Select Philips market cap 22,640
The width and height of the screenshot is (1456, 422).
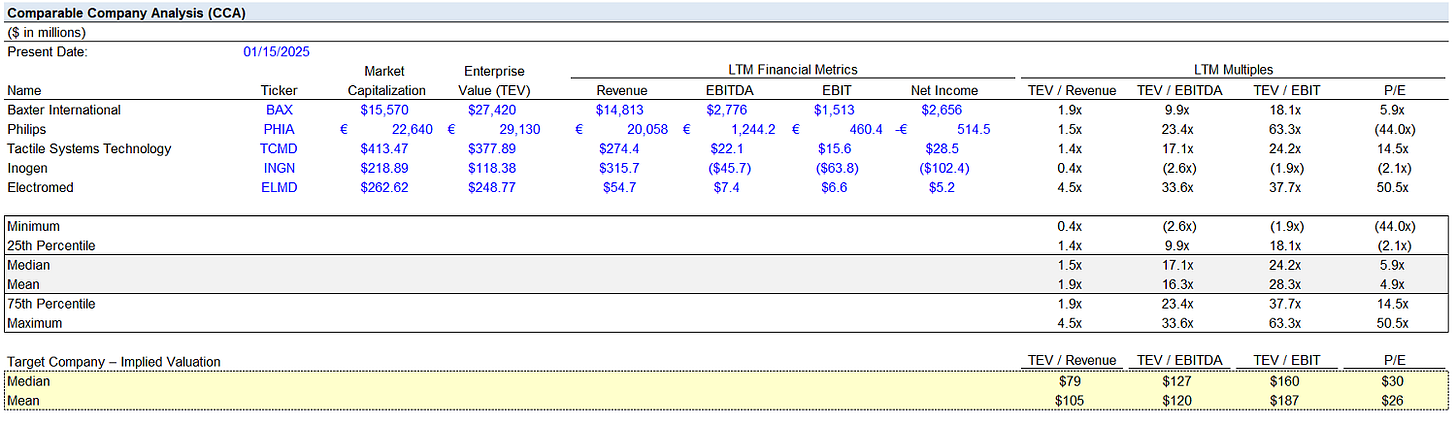click(x=410, y=129)
